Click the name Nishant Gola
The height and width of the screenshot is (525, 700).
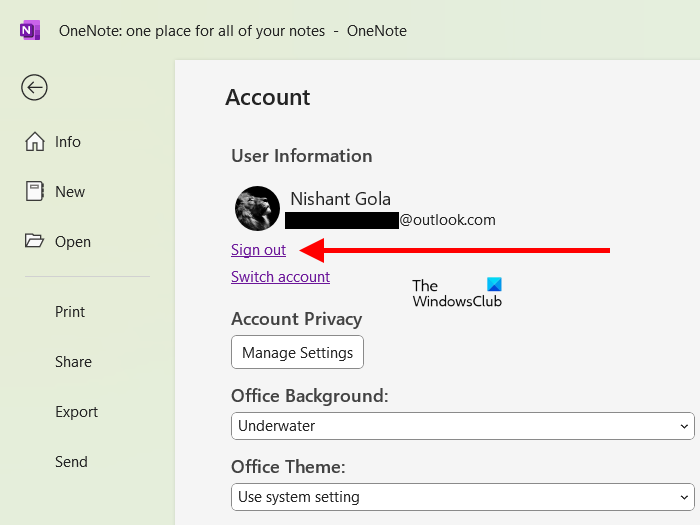(340, 198)
